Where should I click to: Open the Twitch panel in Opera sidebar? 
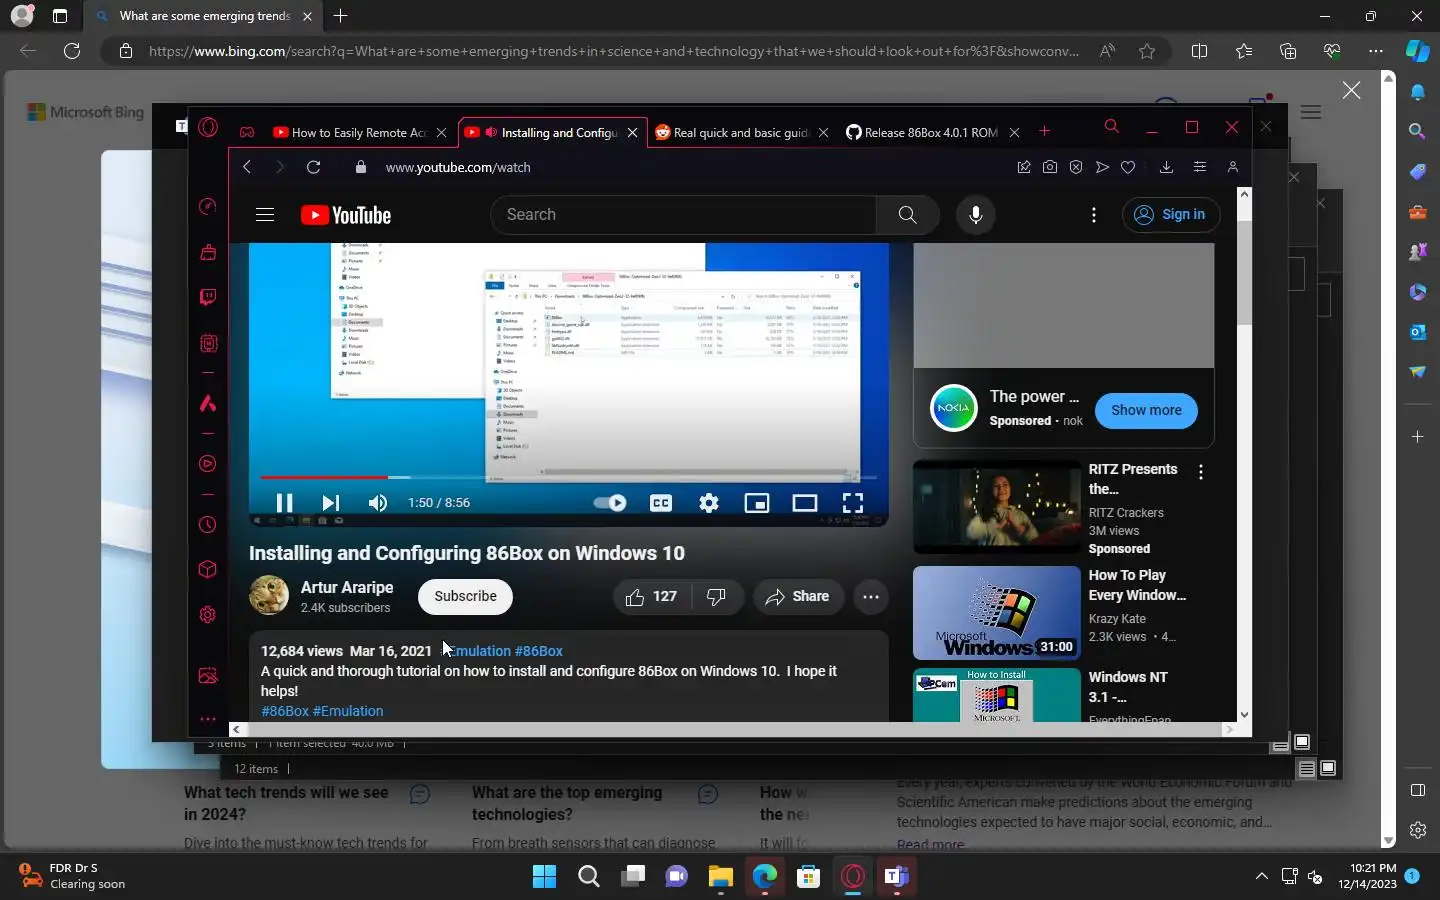pyautogui.click(x=208, y=297)
